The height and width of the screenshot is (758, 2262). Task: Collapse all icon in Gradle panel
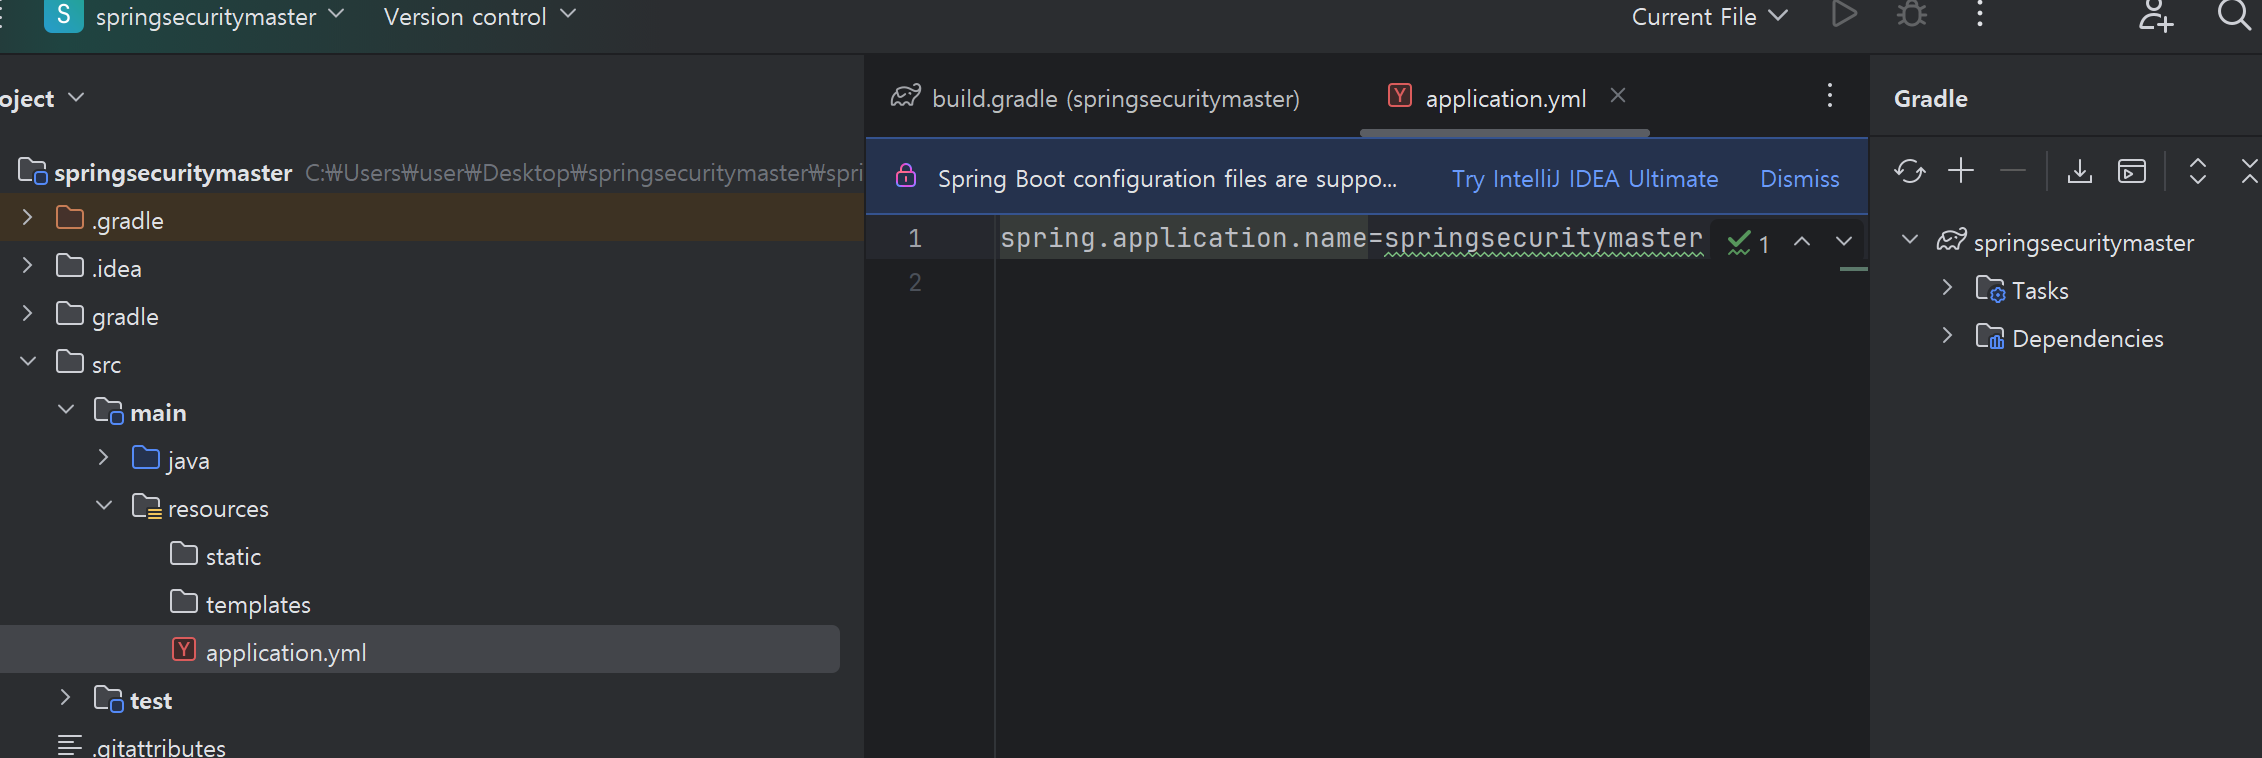coord(2250,171)
